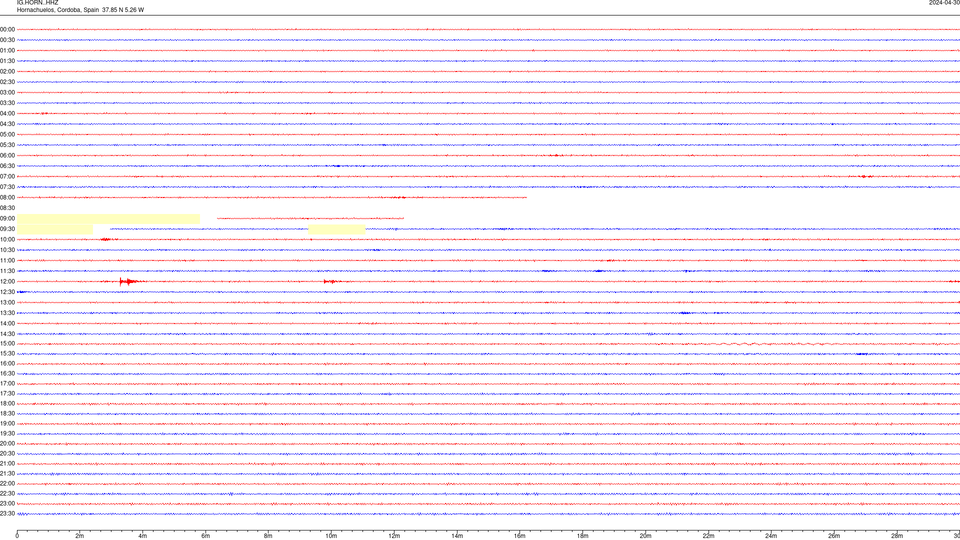
Task: Select the 08:30 row time label
Action: tap(7, 208)
